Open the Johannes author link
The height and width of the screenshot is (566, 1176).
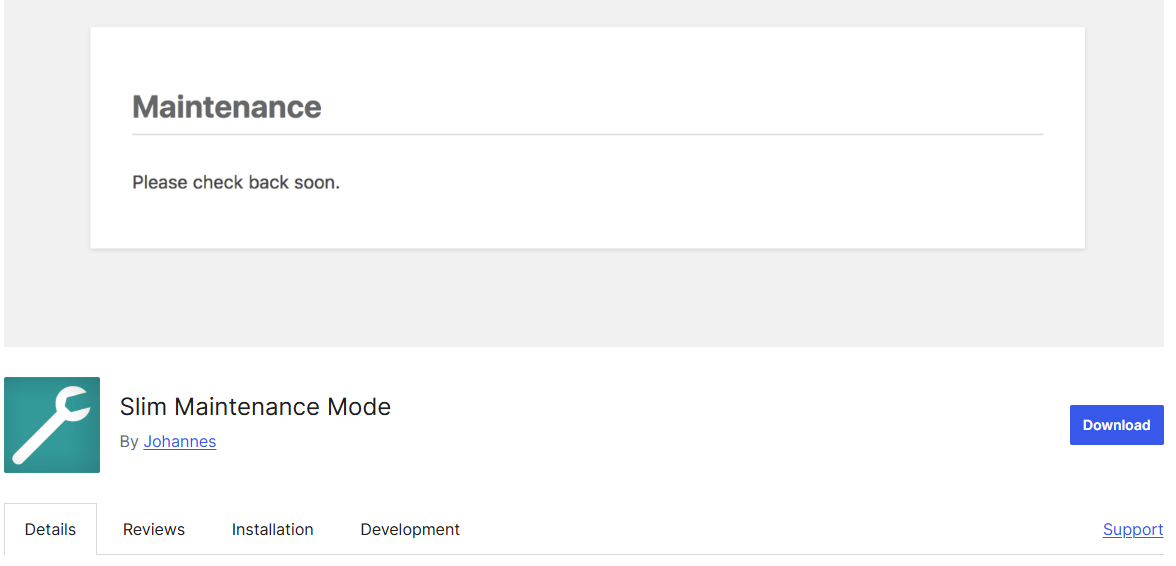(179, 442)
